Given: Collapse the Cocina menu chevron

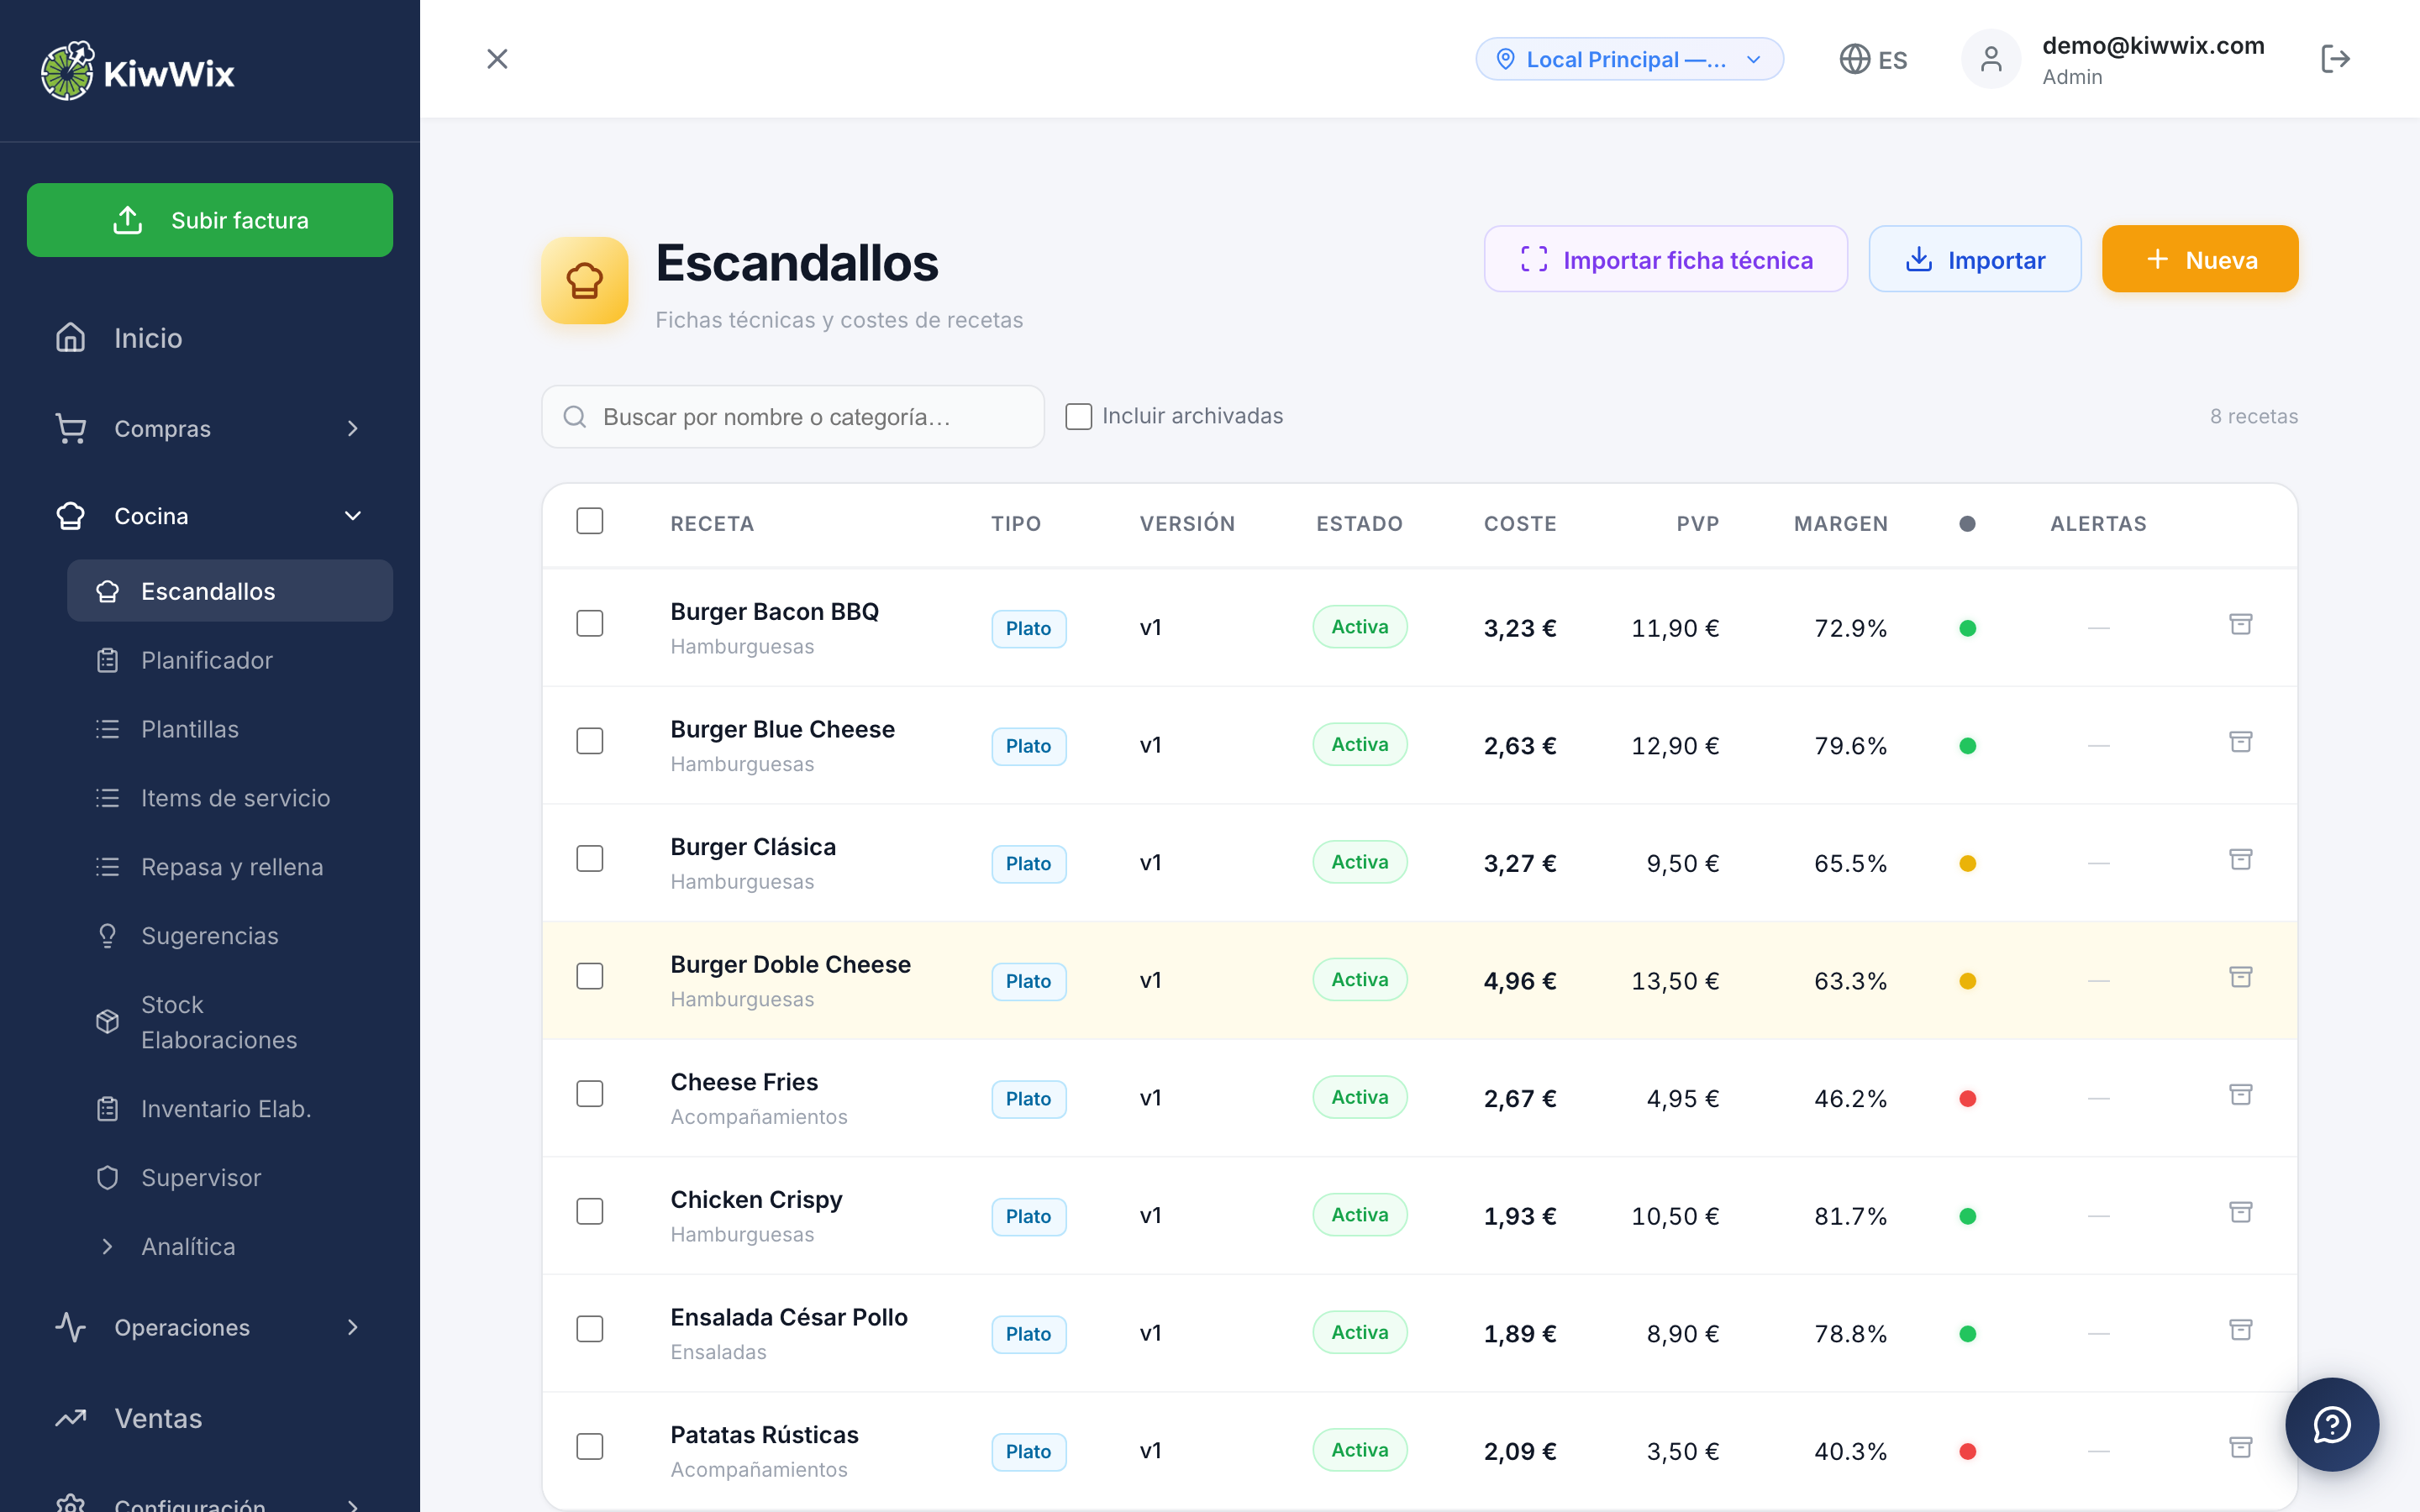Looking at the screenshot, I should click(x=352, y=515).
